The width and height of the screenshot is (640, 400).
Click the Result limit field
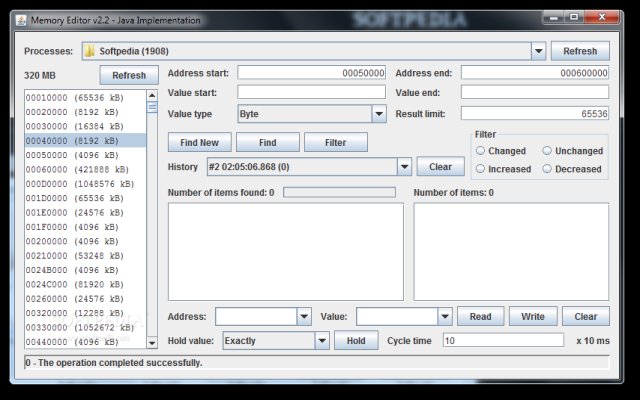535,113
